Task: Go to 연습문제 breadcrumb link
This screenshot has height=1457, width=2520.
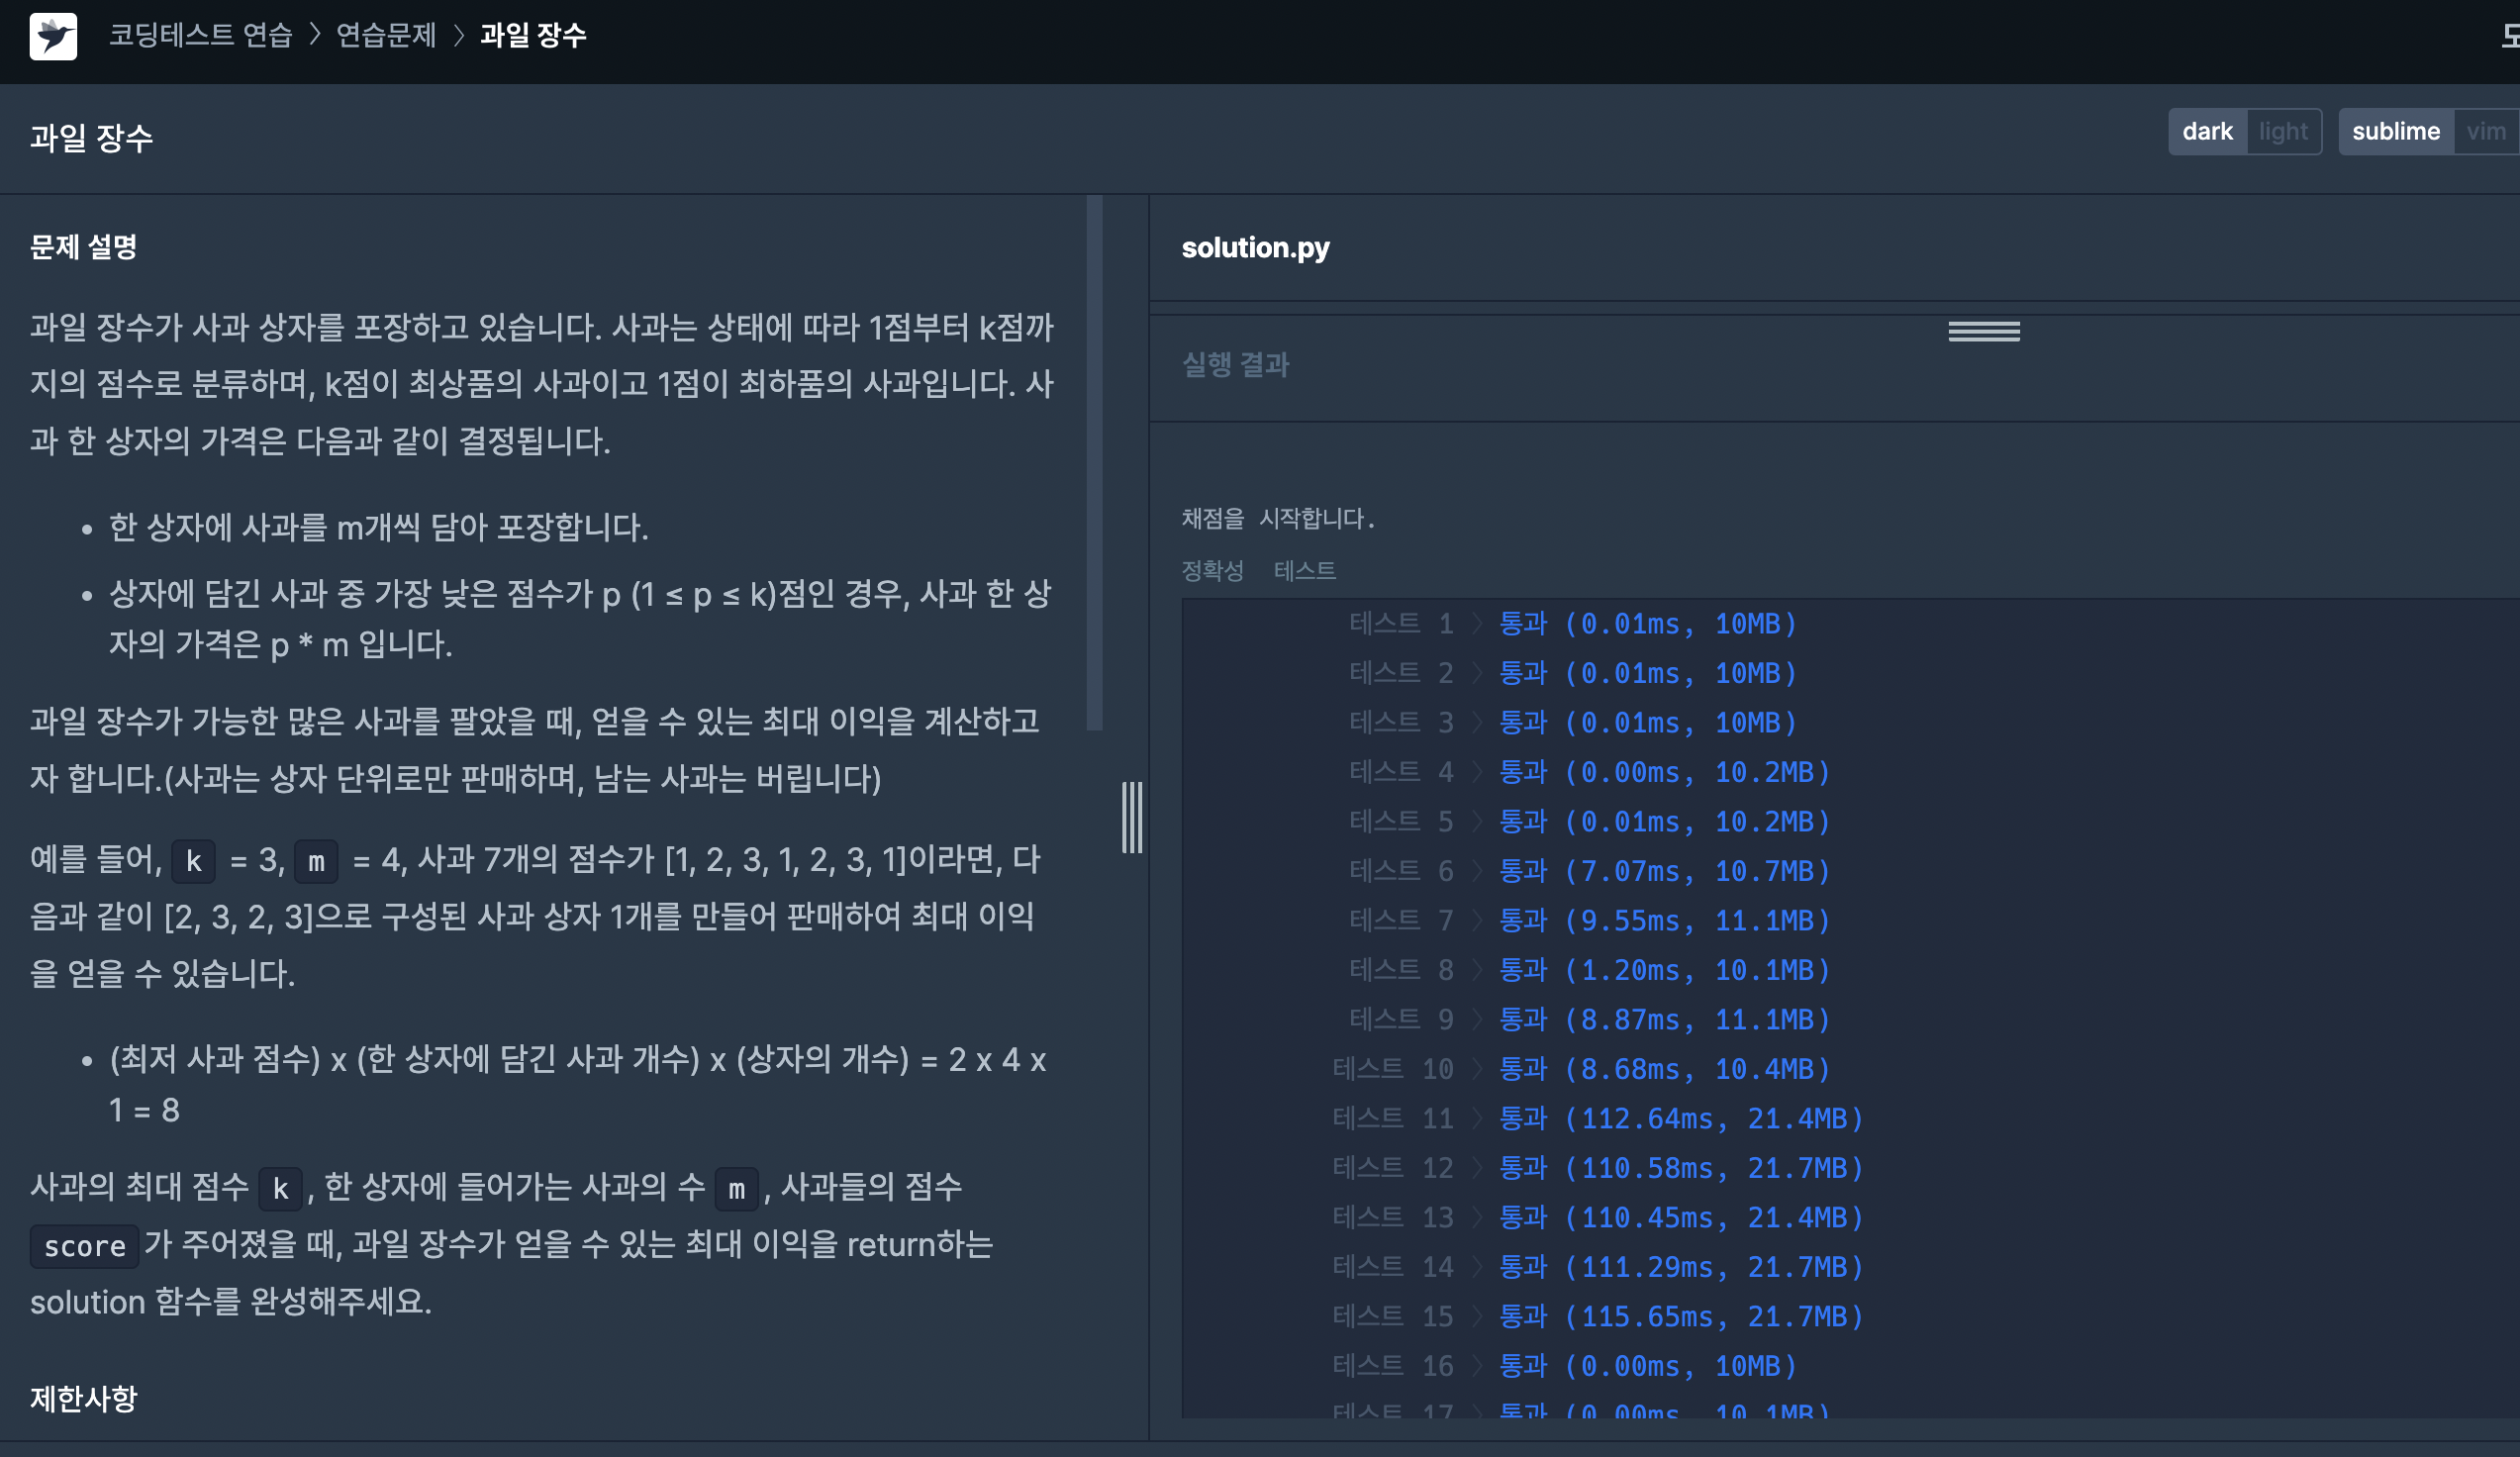Action: [x=386, y=36]
